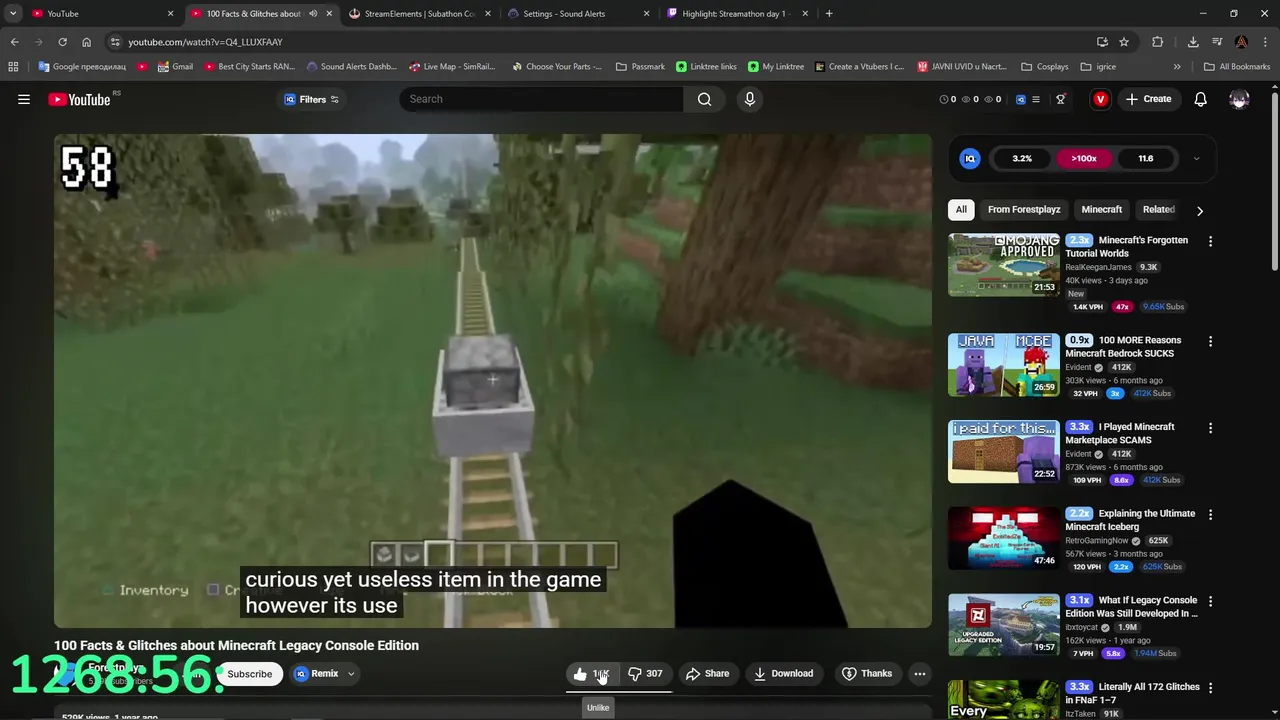Open the browser extensions puzzle icon
1280x720 pixels.
pos(1158,42)
